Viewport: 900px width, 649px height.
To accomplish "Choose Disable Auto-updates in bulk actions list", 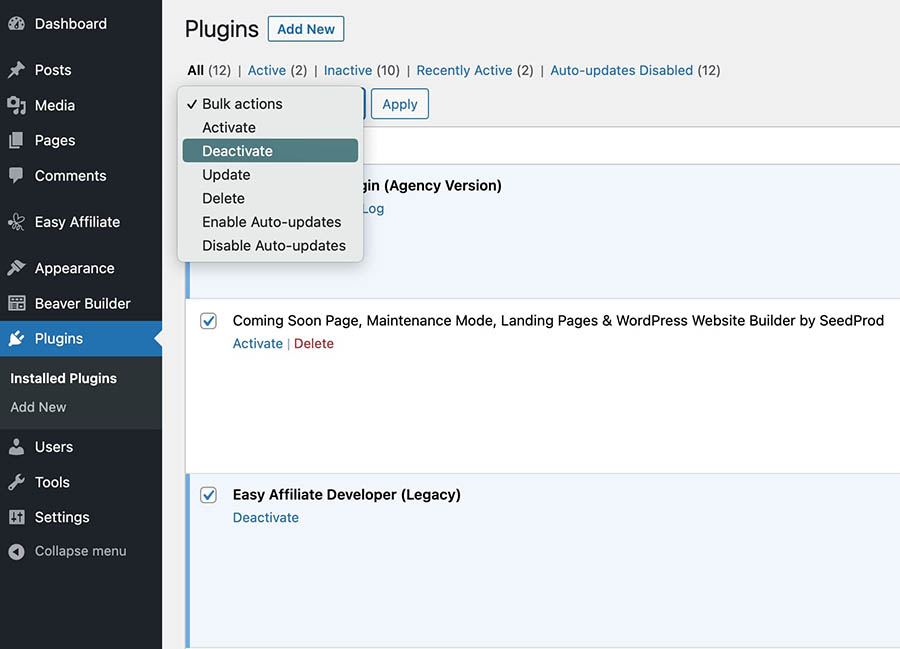I will pyautogui.click(x=273, y=245).
